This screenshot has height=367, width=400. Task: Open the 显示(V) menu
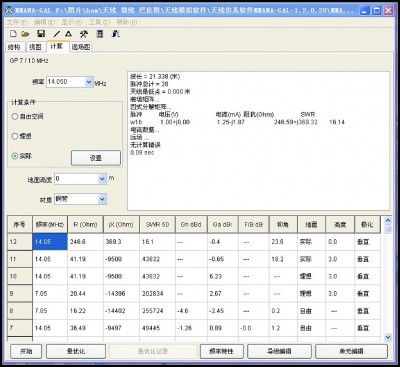point(72,22)
